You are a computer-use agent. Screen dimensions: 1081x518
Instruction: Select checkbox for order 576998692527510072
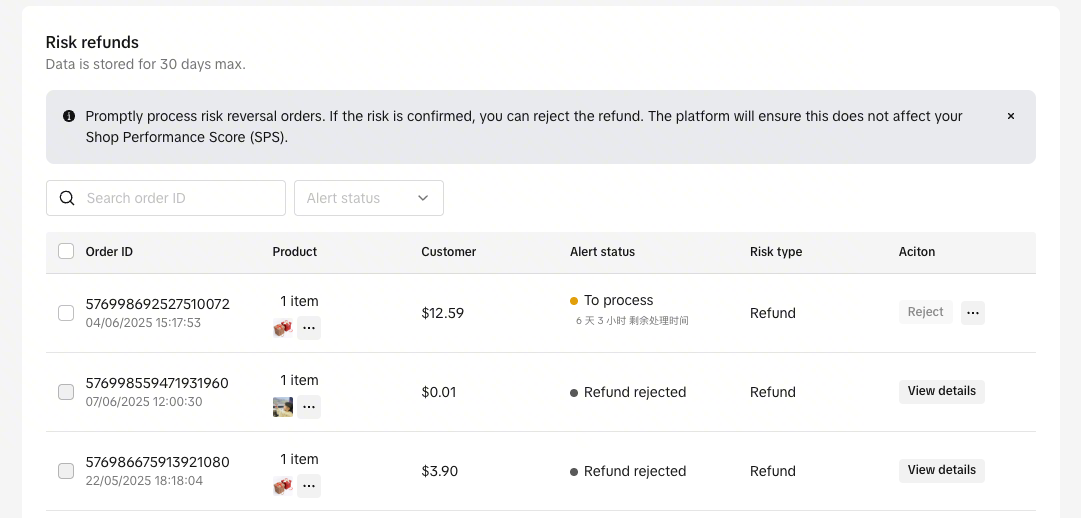66,313
